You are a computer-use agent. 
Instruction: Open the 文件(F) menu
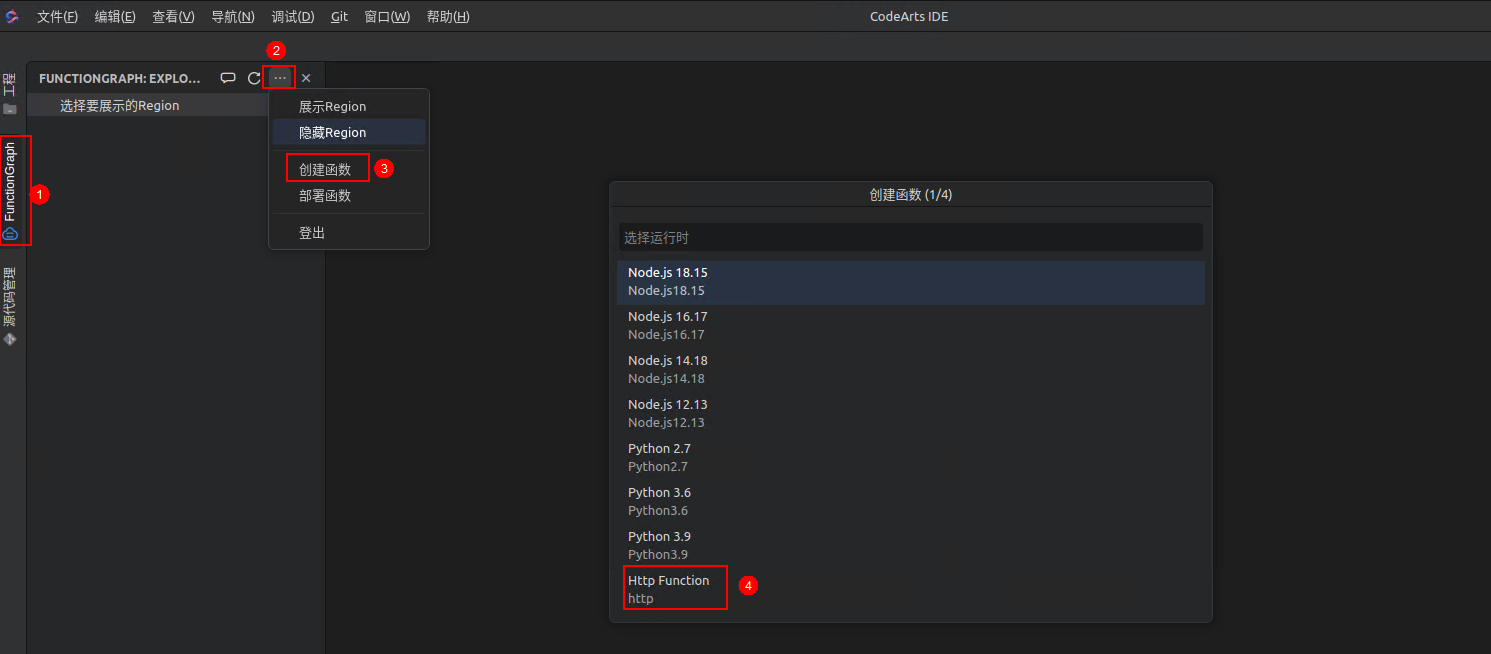(57, 17)
